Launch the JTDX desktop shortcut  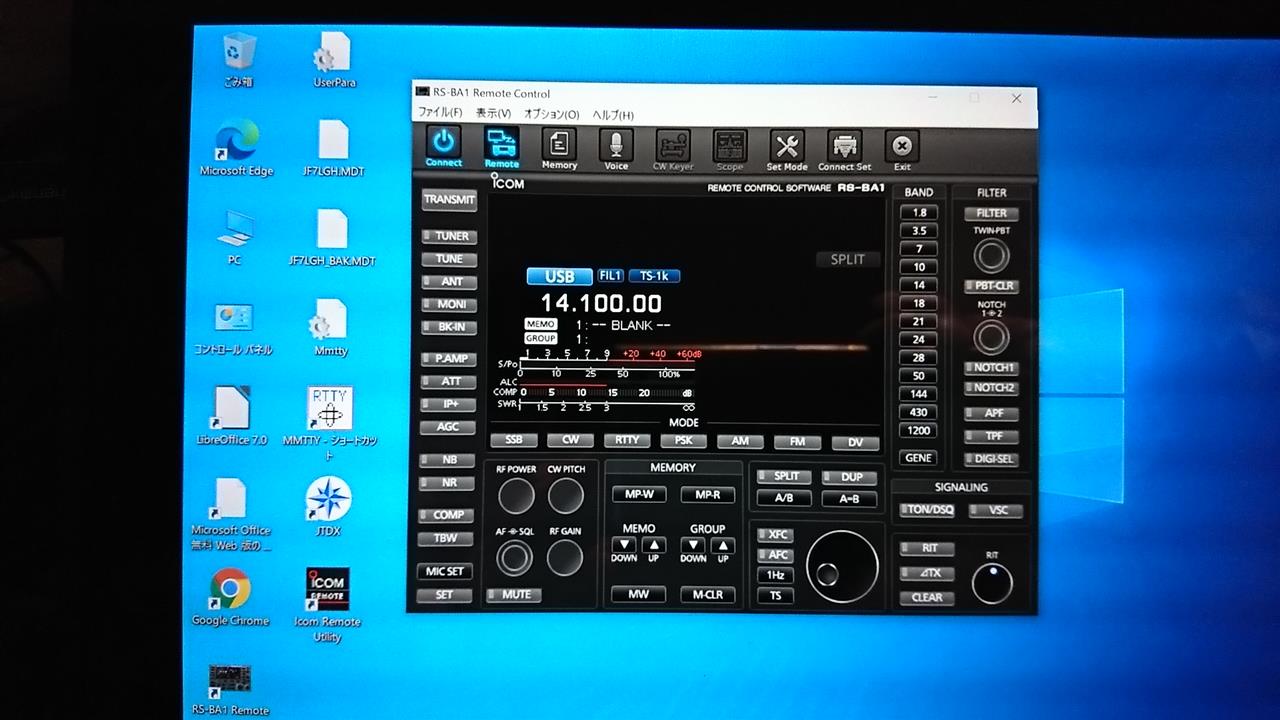328,507
